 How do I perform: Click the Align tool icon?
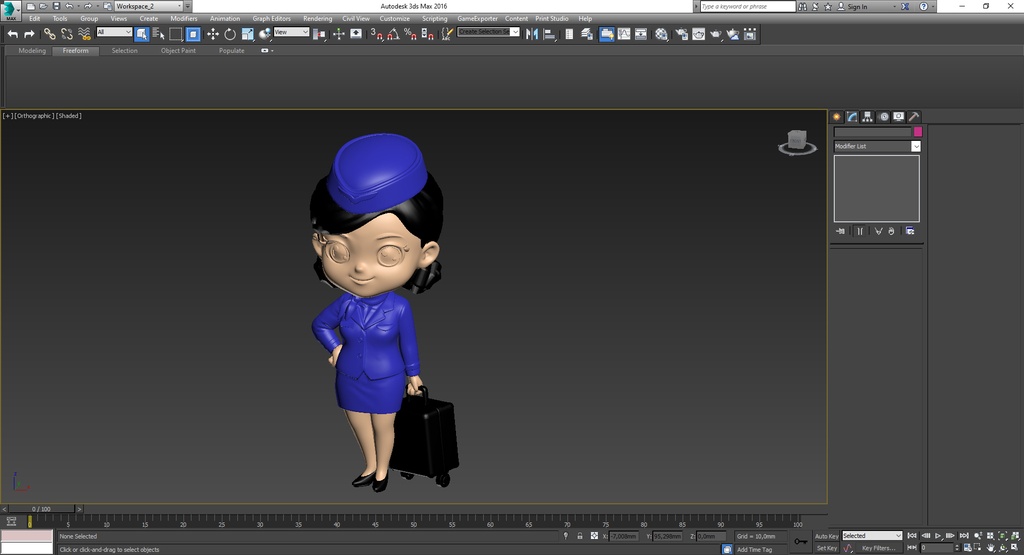click(x=549, y=34)
